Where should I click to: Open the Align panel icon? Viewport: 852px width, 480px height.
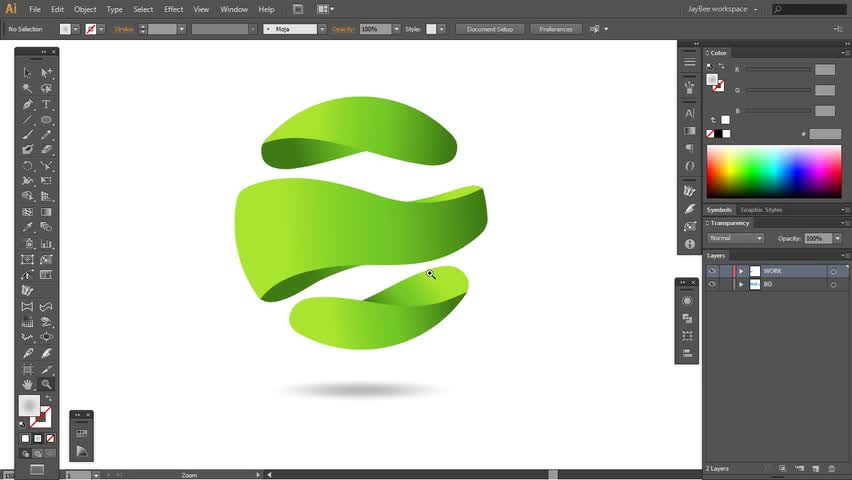[x=687, y=353]
